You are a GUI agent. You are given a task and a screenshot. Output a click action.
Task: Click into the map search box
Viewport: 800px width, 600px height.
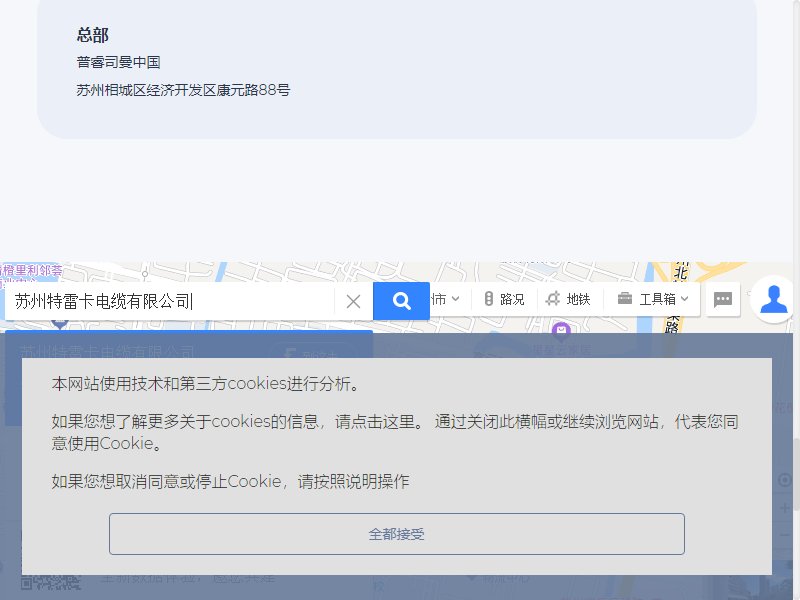pyautogui.click(x=171, y=302)
